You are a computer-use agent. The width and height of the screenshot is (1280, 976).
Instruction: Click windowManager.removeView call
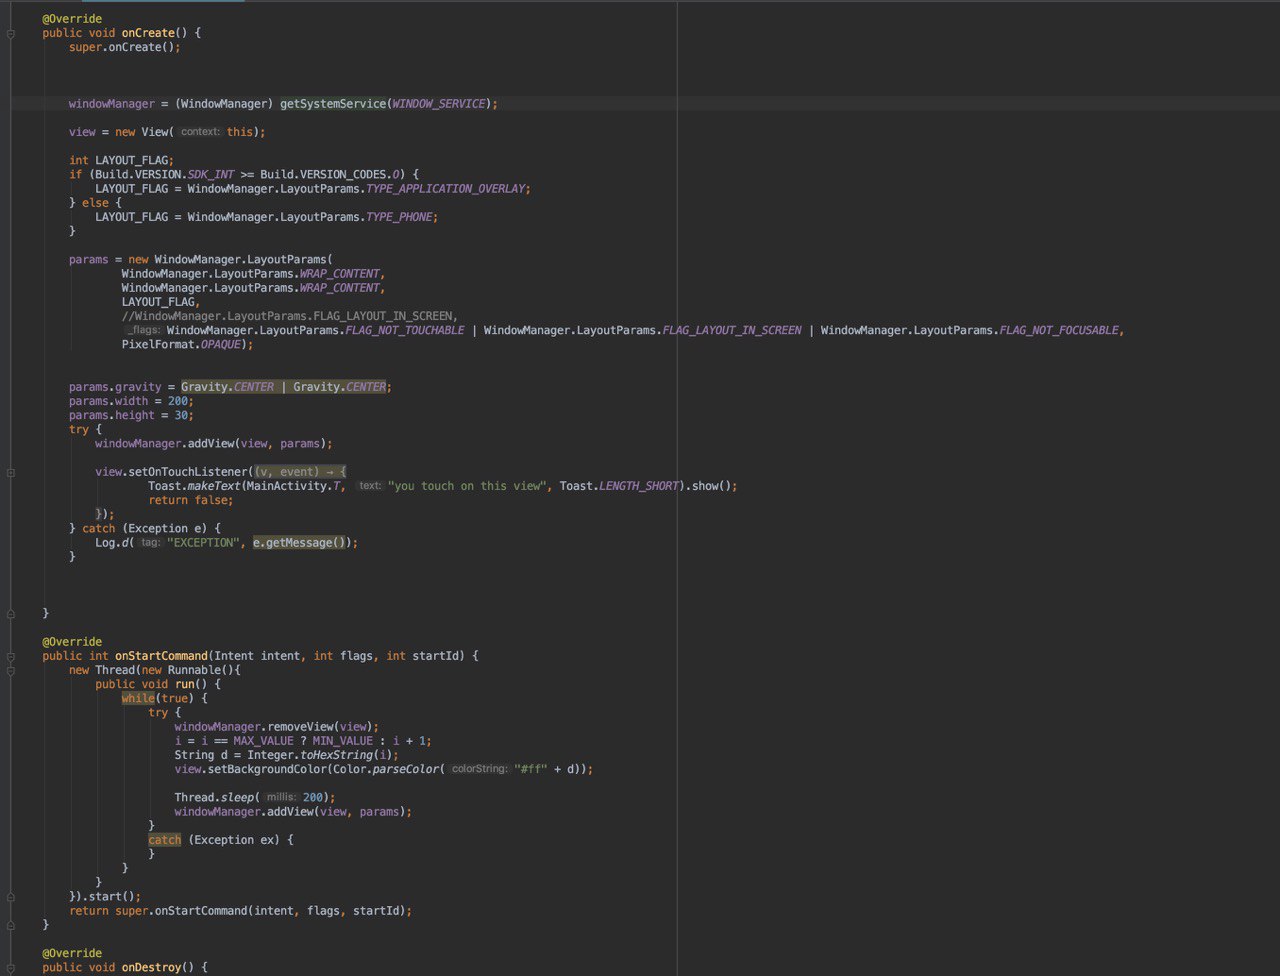[254, 727]
